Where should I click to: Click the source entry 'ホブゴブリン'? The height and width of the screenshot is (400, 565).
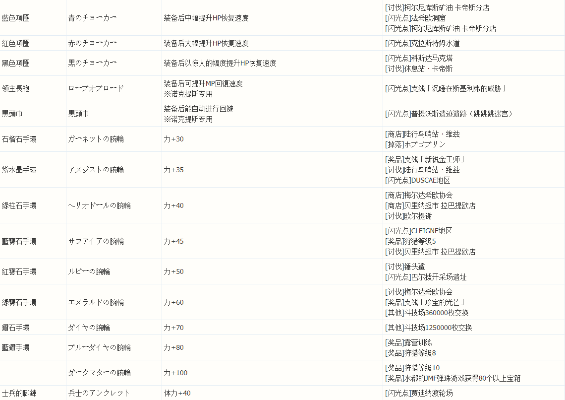pos(424,145)
